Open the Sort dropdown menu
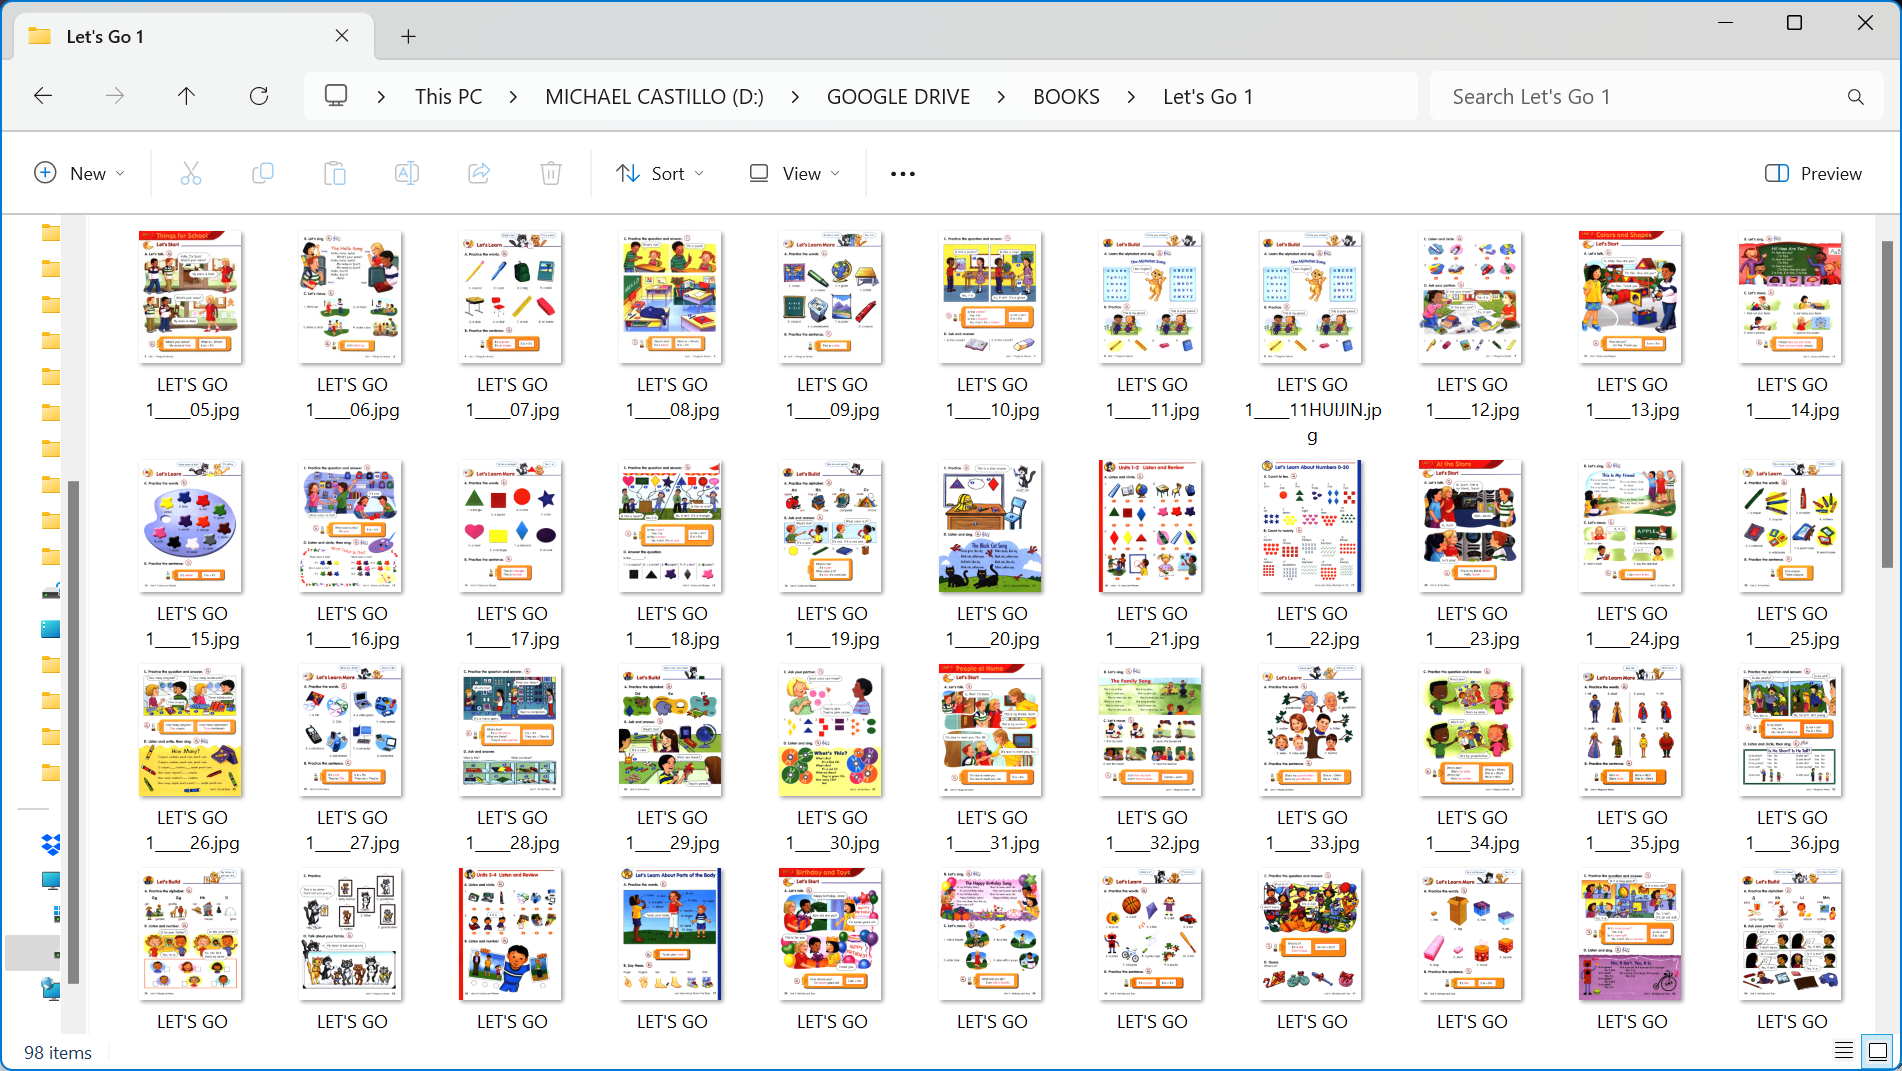Screen dimensions: 1902x1071 coord(660,173)
